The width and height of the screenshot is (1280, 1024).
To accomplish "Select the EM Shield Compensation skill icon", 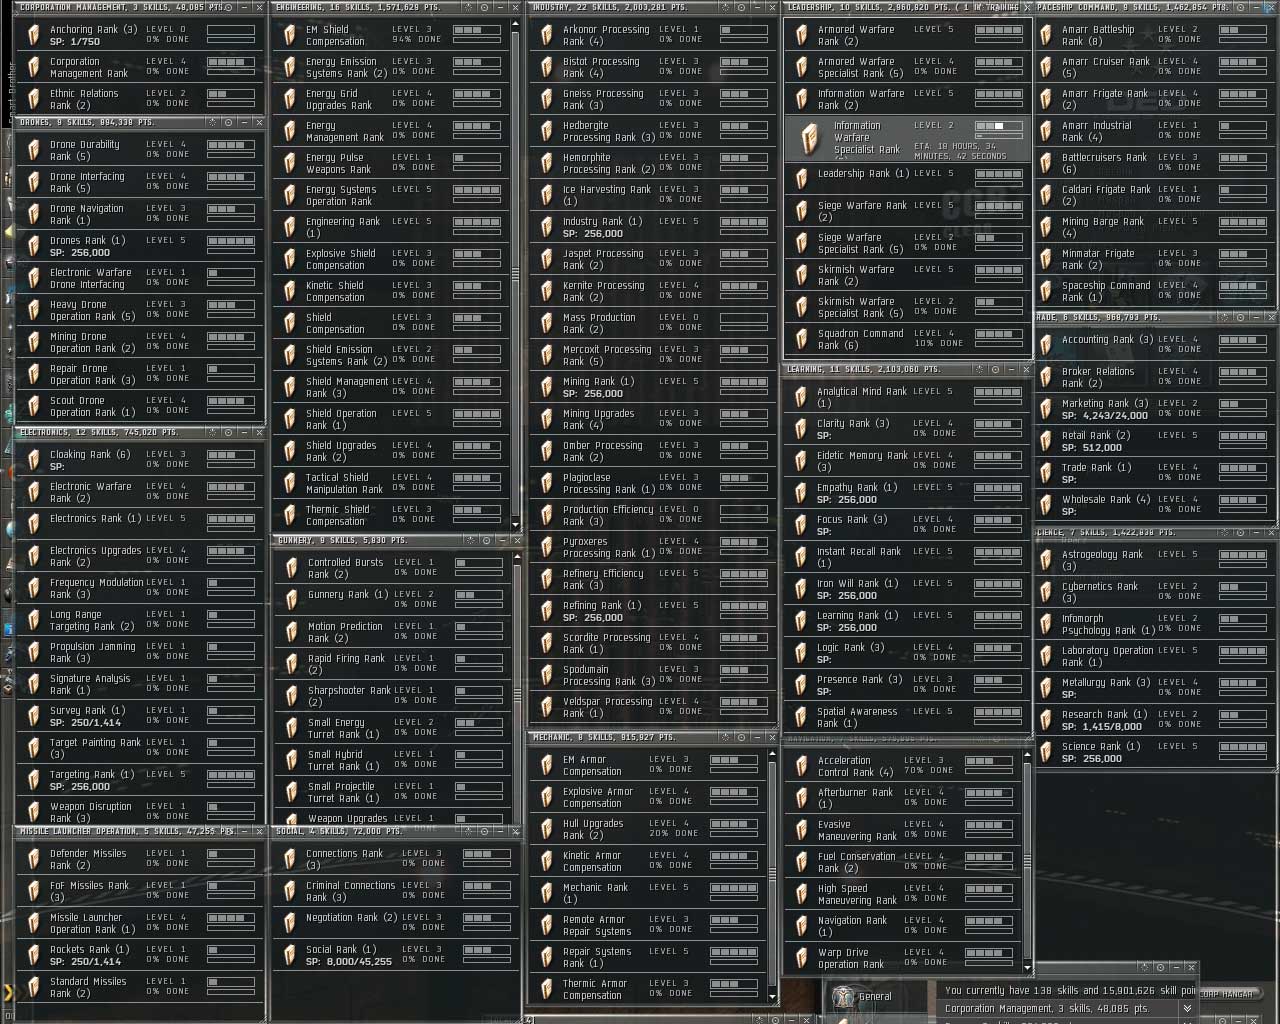I will (289, 36).
